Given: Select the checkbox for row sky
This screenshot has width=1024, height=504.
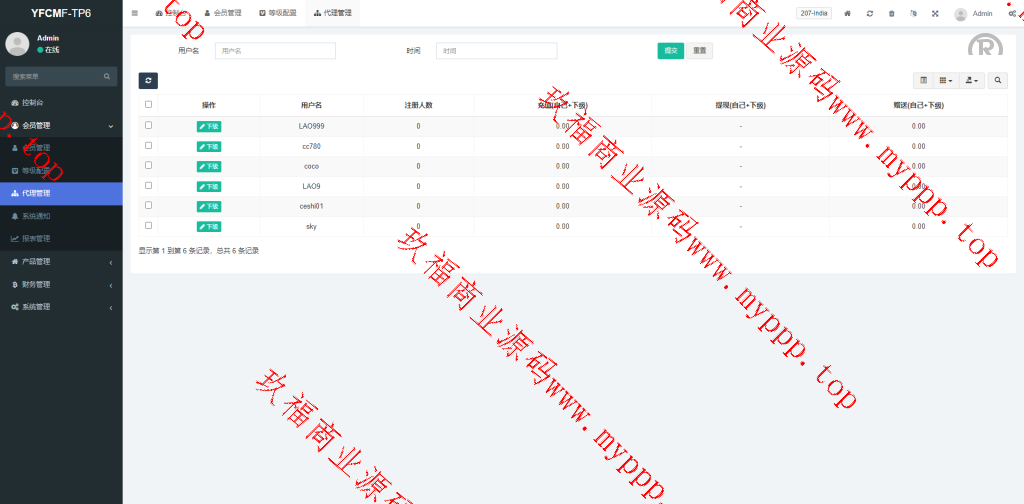Looking at the screenshot, I should tap(149, 226).
